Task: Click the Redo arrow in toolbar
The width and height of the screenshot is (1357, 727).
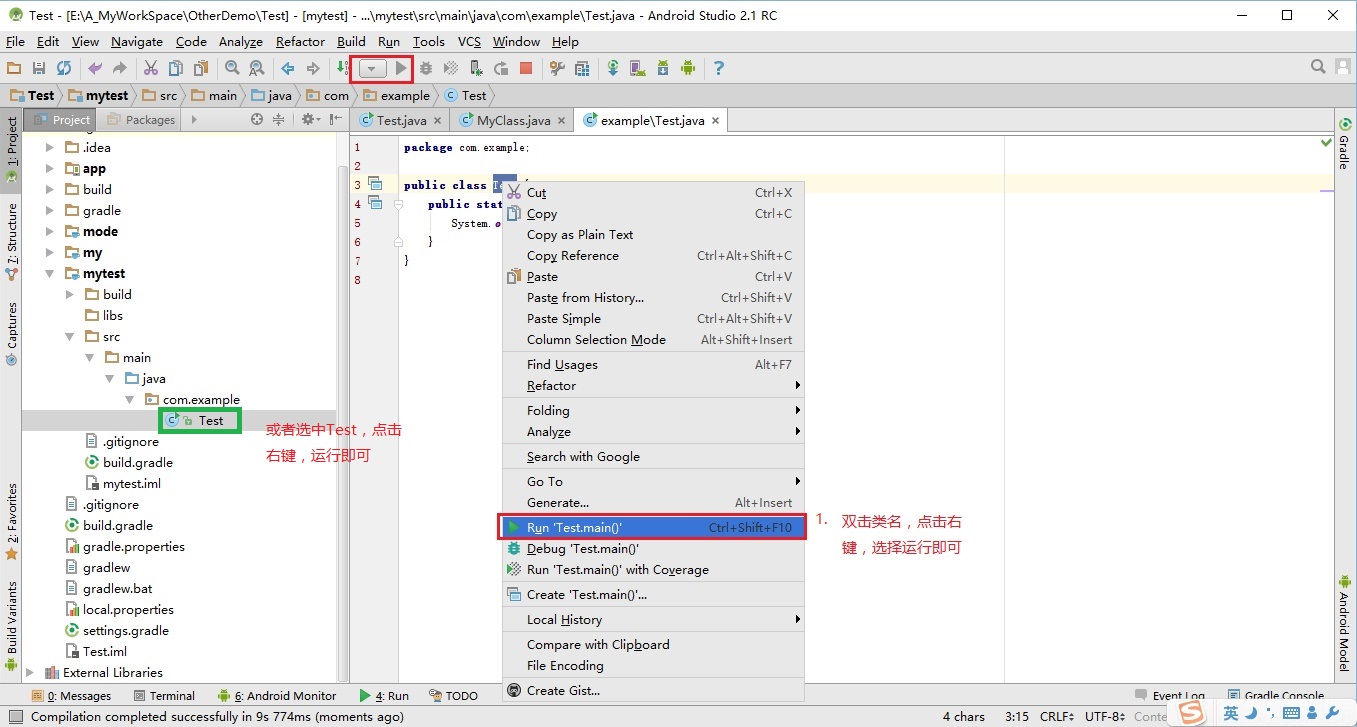Action: click(120, 68)
